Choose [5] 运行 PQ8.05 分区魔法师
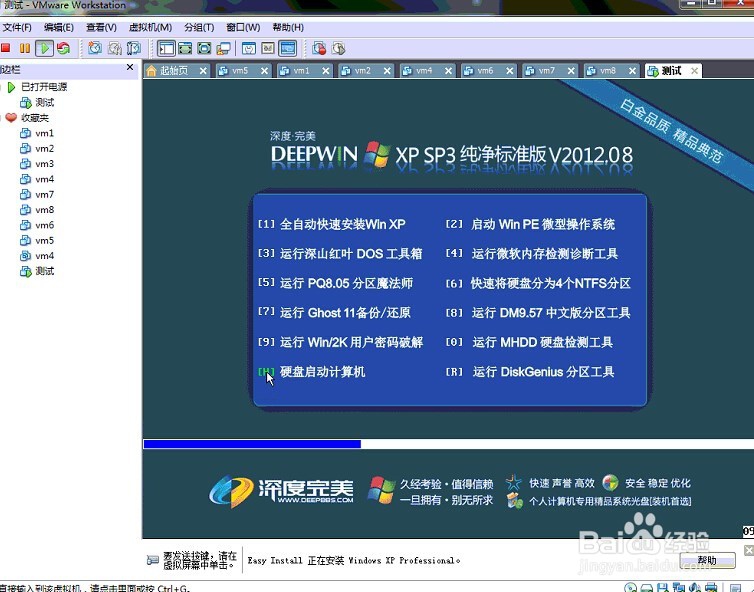 tap(335, 283)
